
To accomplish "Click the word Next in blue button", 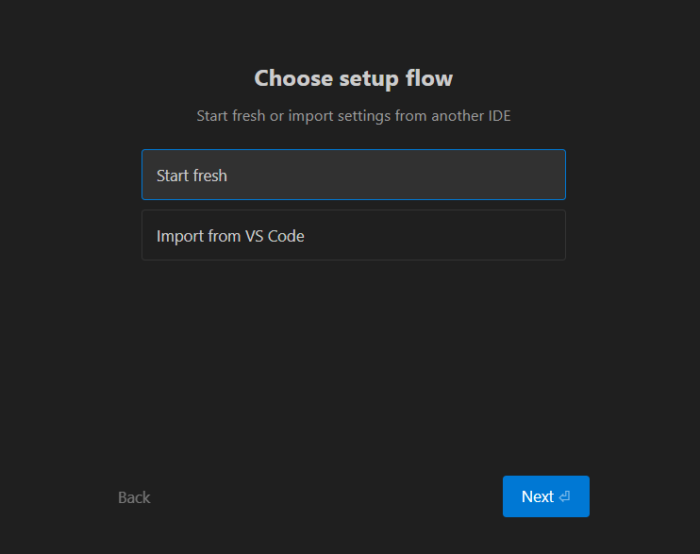I will [x=537, y=497].
